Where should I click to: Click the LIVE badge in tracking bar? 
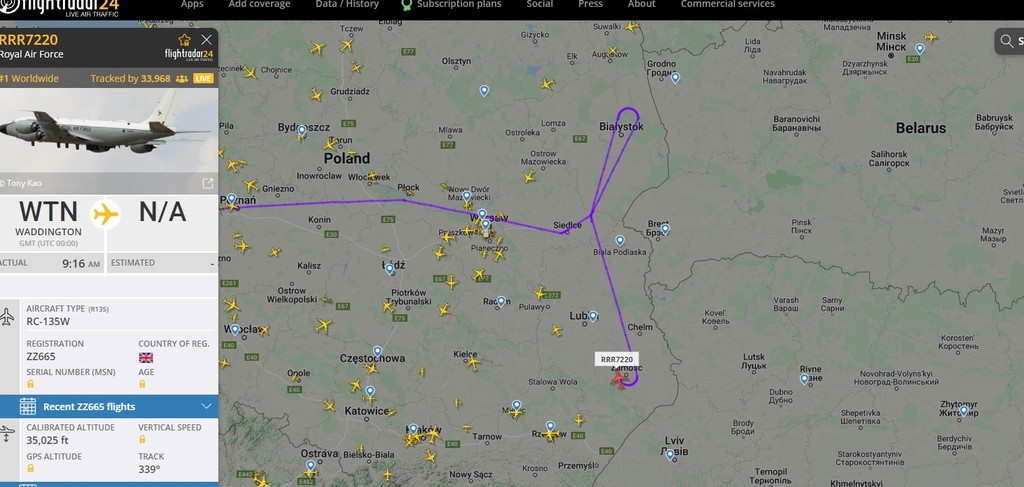point(203,78)
